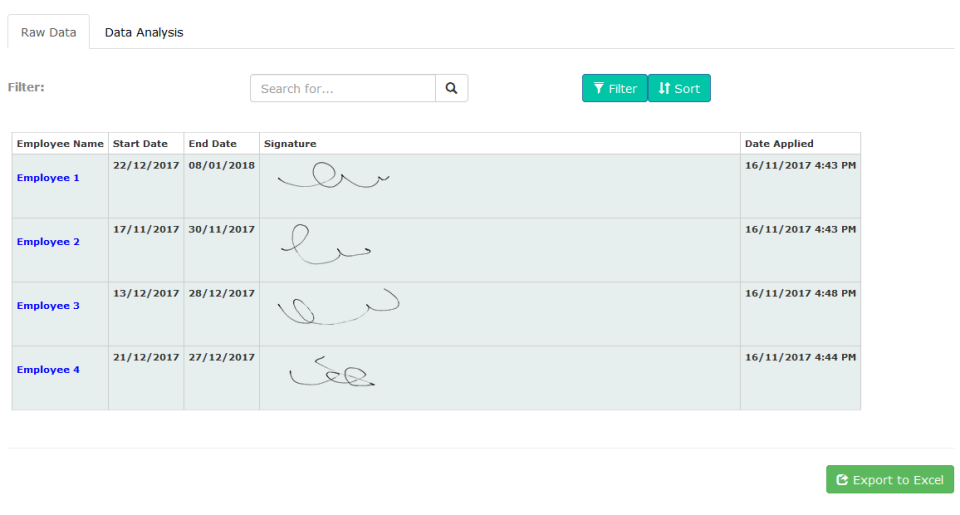
Task: Open Employee 3 link
Action: 48,306
